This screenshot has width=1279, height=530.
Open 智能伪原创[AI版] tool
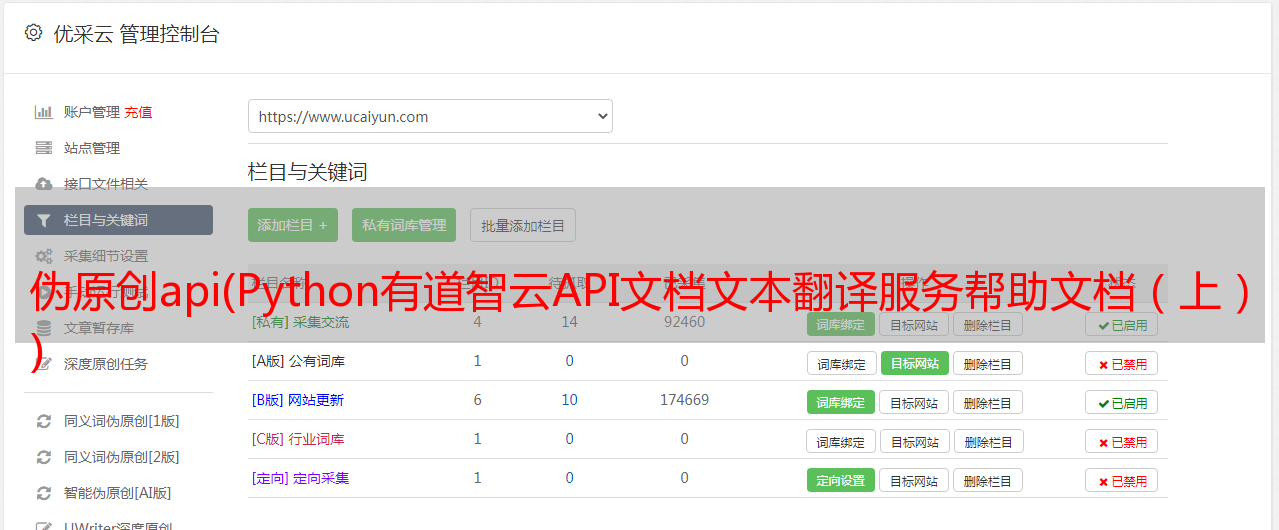(x=118, y=493)
